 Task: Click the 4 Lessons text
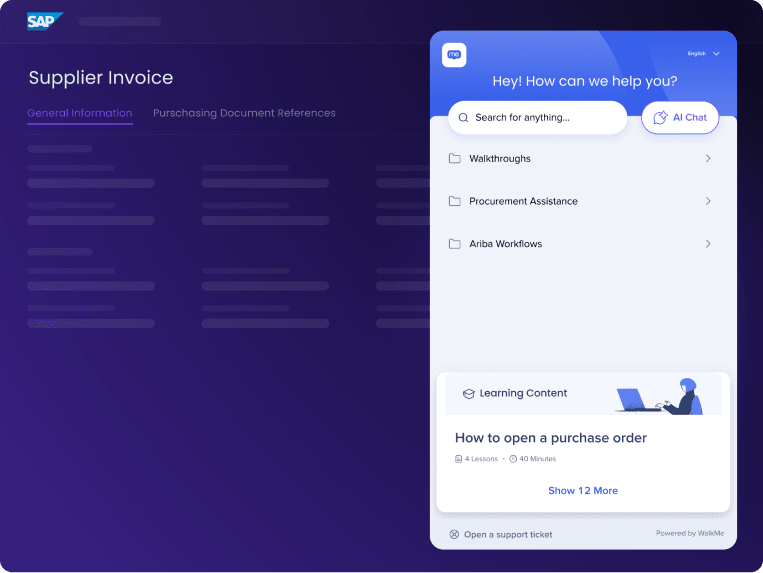coord(481,459)
